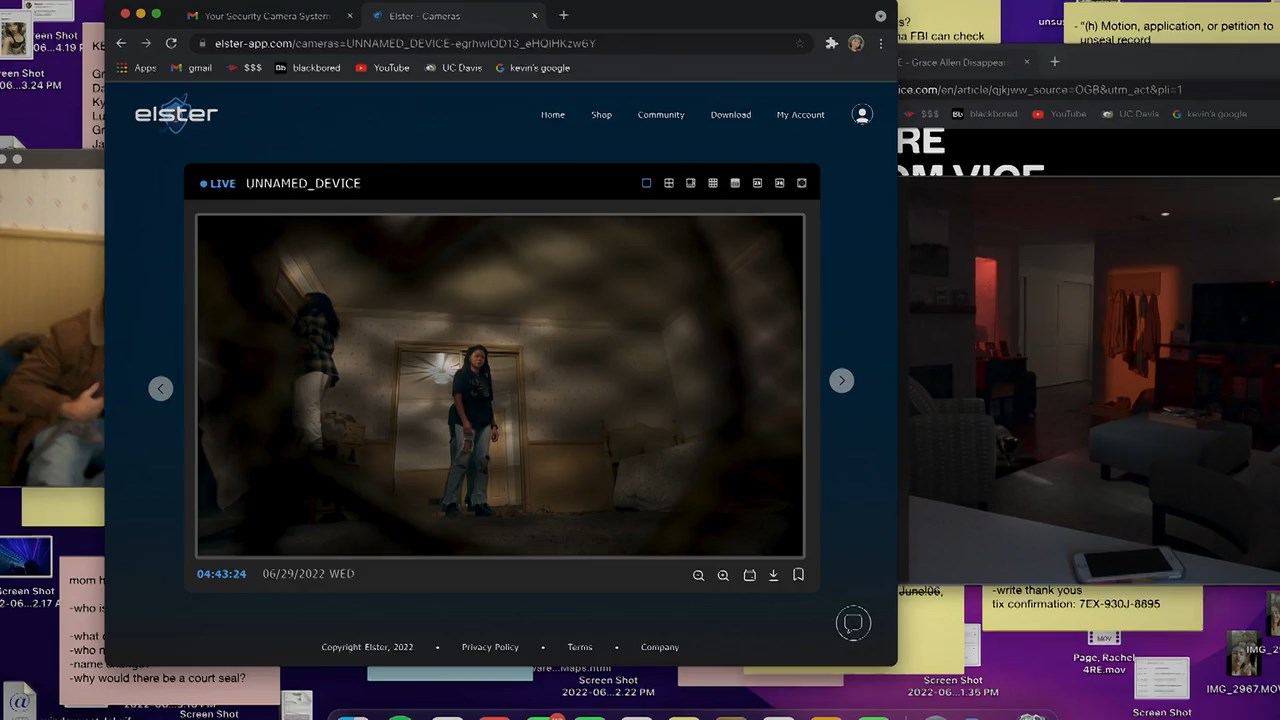Image resolution: width=1280 pixels, height=720 pixels.
Task: Go to the next camera
Action: (842, 381)
